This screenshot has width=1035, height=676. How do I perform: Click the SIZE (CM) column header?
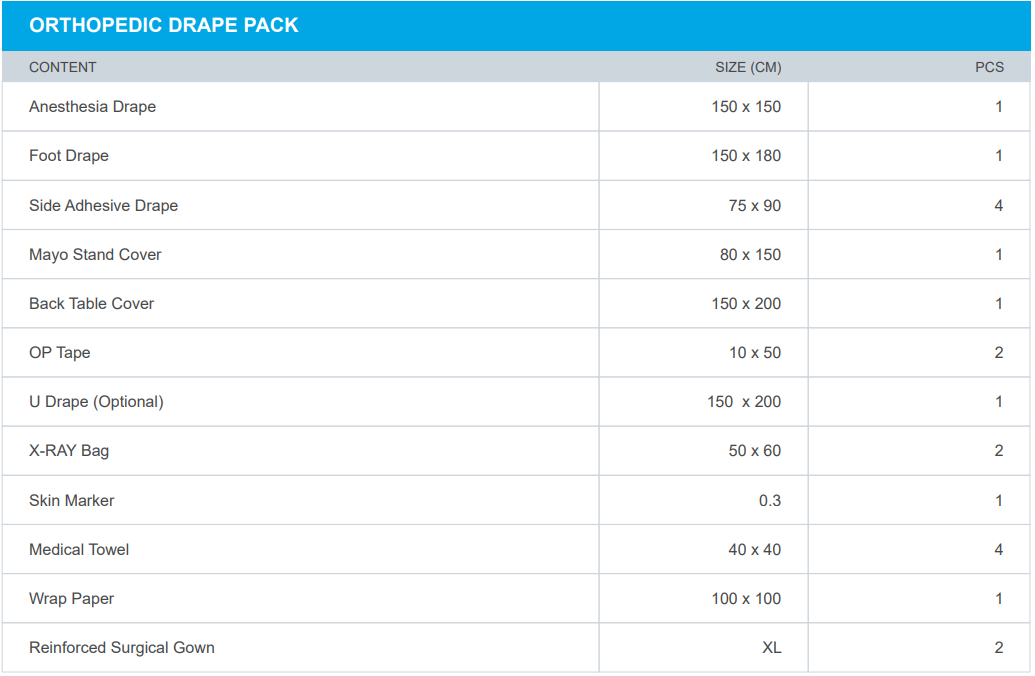coord(748,67)
